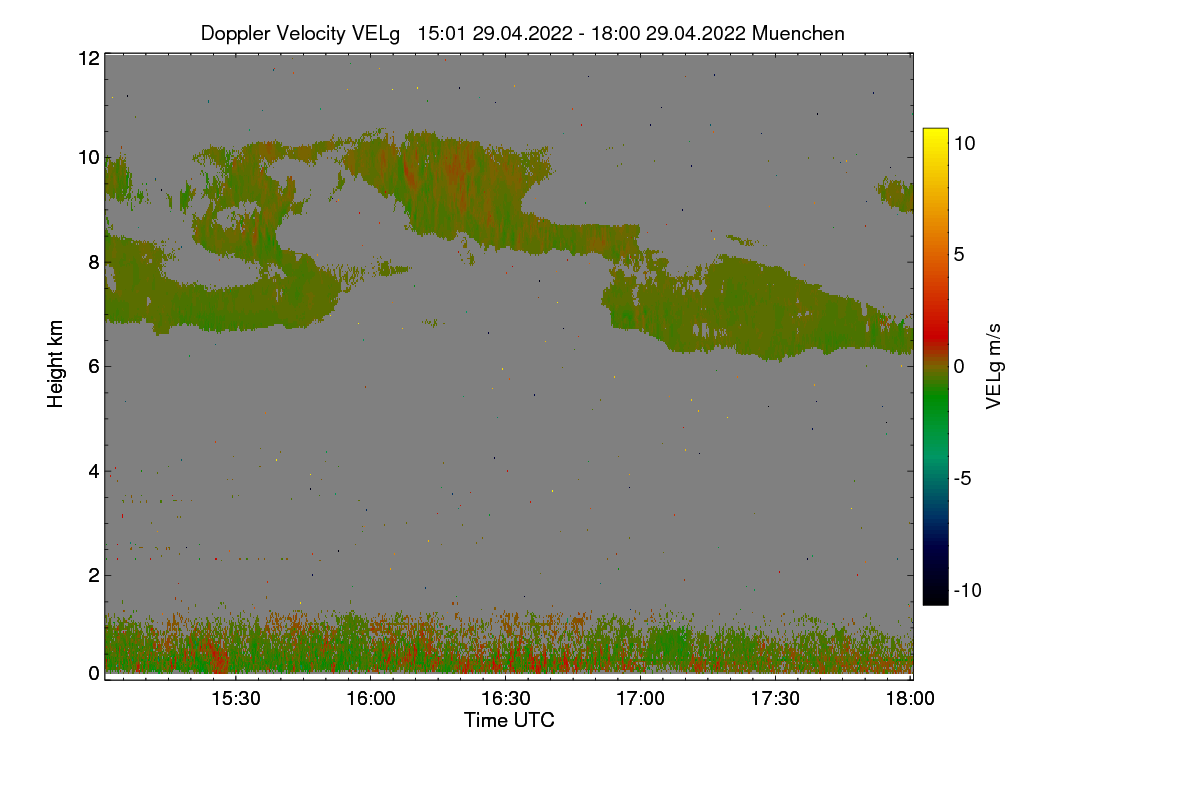Click the 16:30 time axis tick label

tap(505, 699)
